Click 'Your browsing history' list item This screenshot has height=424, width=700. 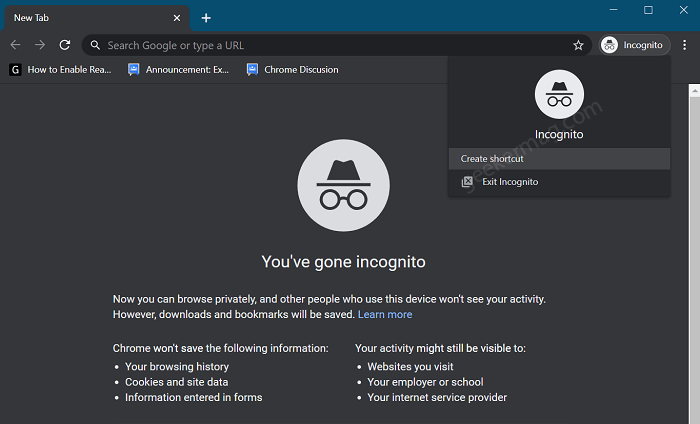pyautogui.click(x=177, y=367)
